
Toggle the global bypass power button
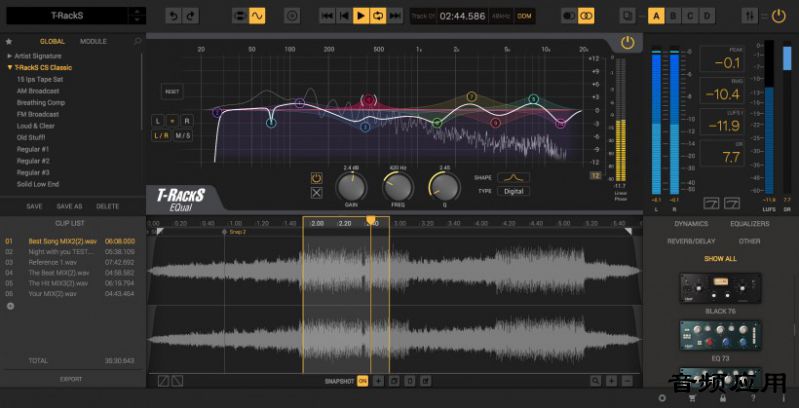point(778,16)
